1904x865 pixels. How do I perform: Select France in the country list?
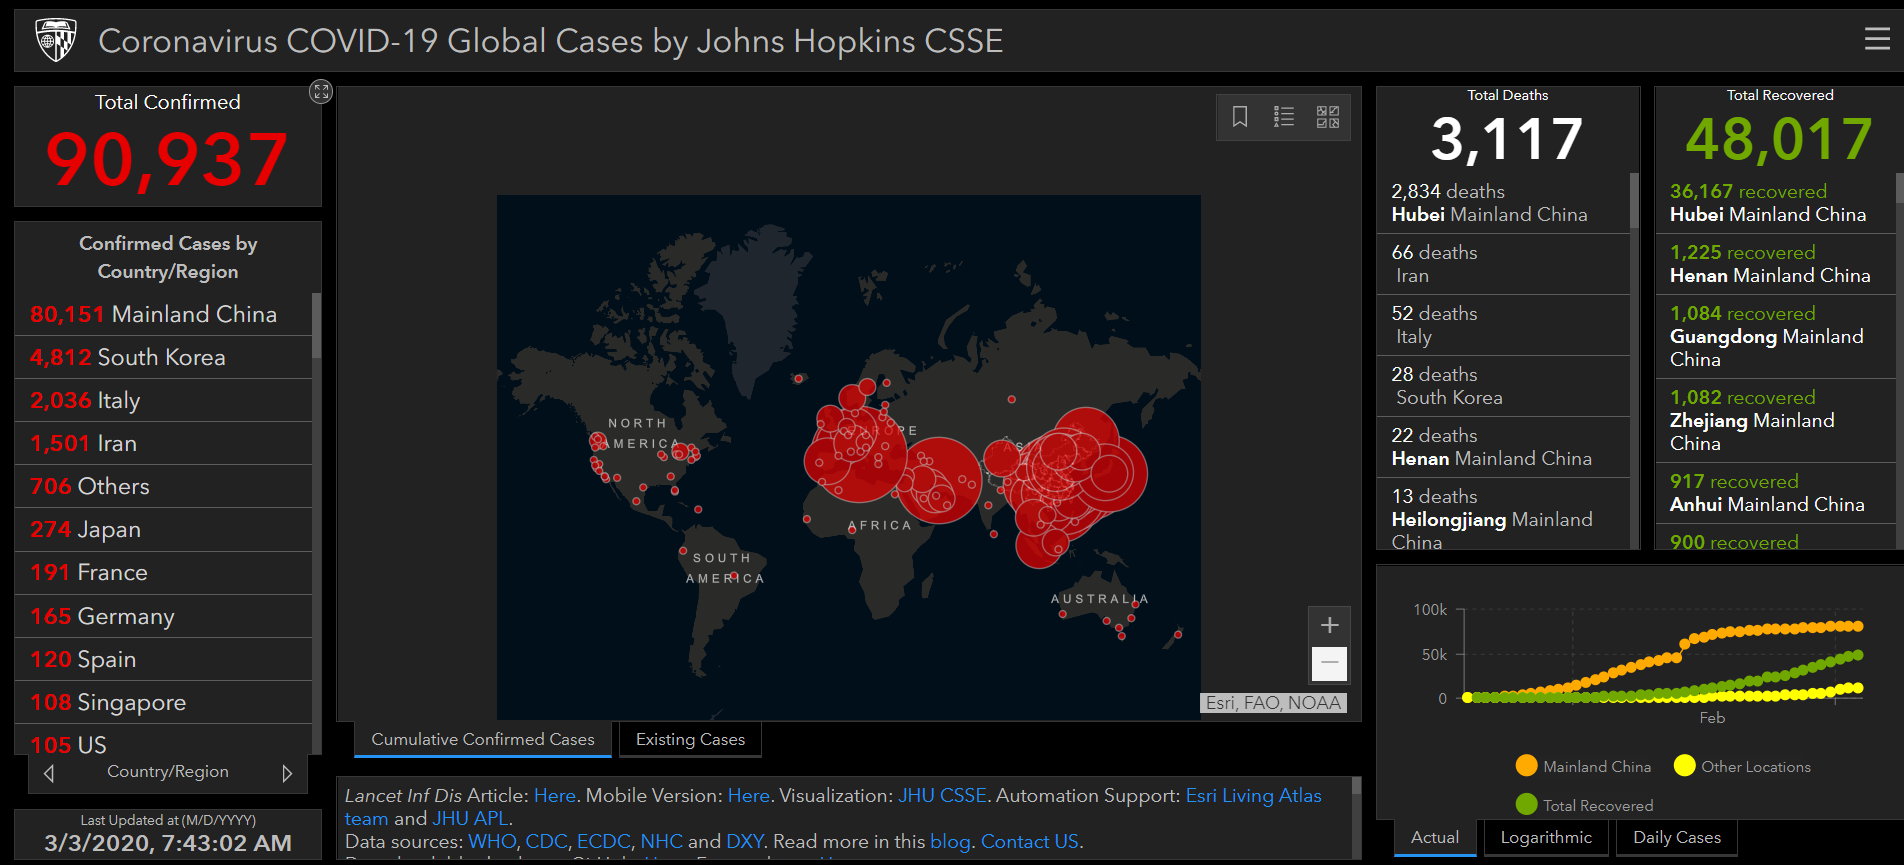pos(164,572)
